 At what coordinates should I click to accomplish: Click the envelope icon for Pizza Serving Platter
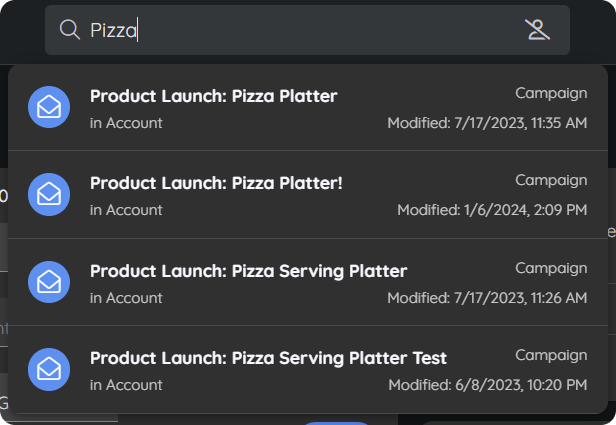(49, 282)
